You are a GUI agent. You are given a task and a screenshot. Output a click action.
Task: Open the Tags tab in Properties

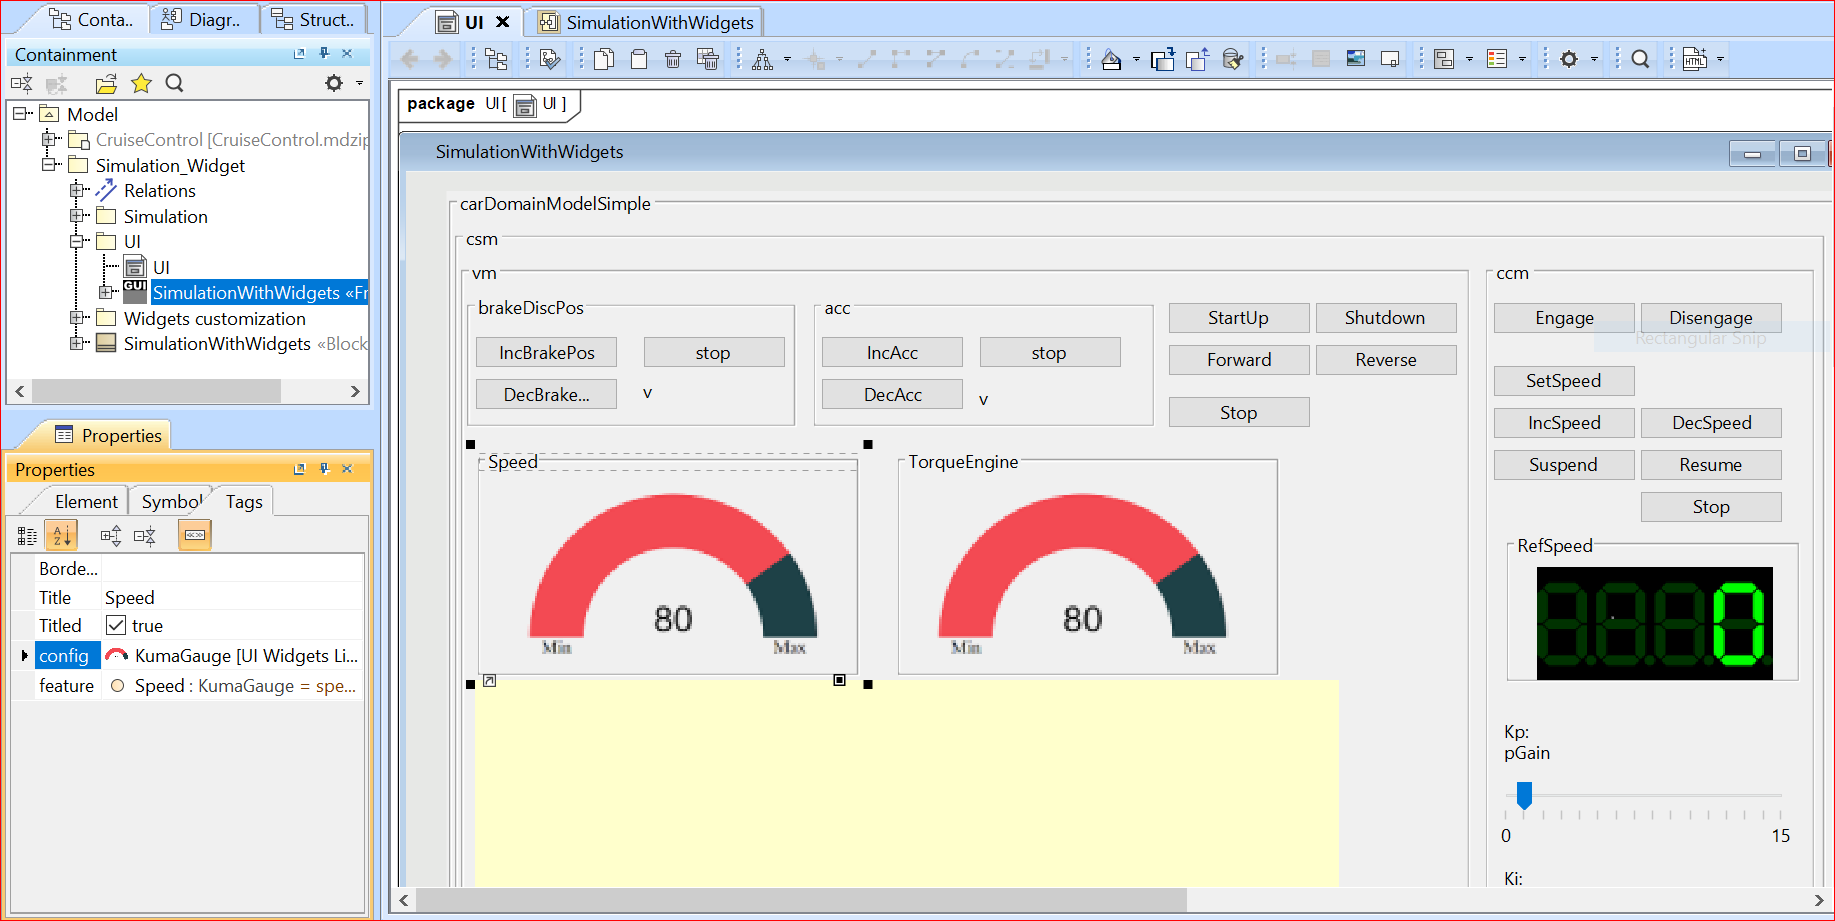click(x=244, y=502)
